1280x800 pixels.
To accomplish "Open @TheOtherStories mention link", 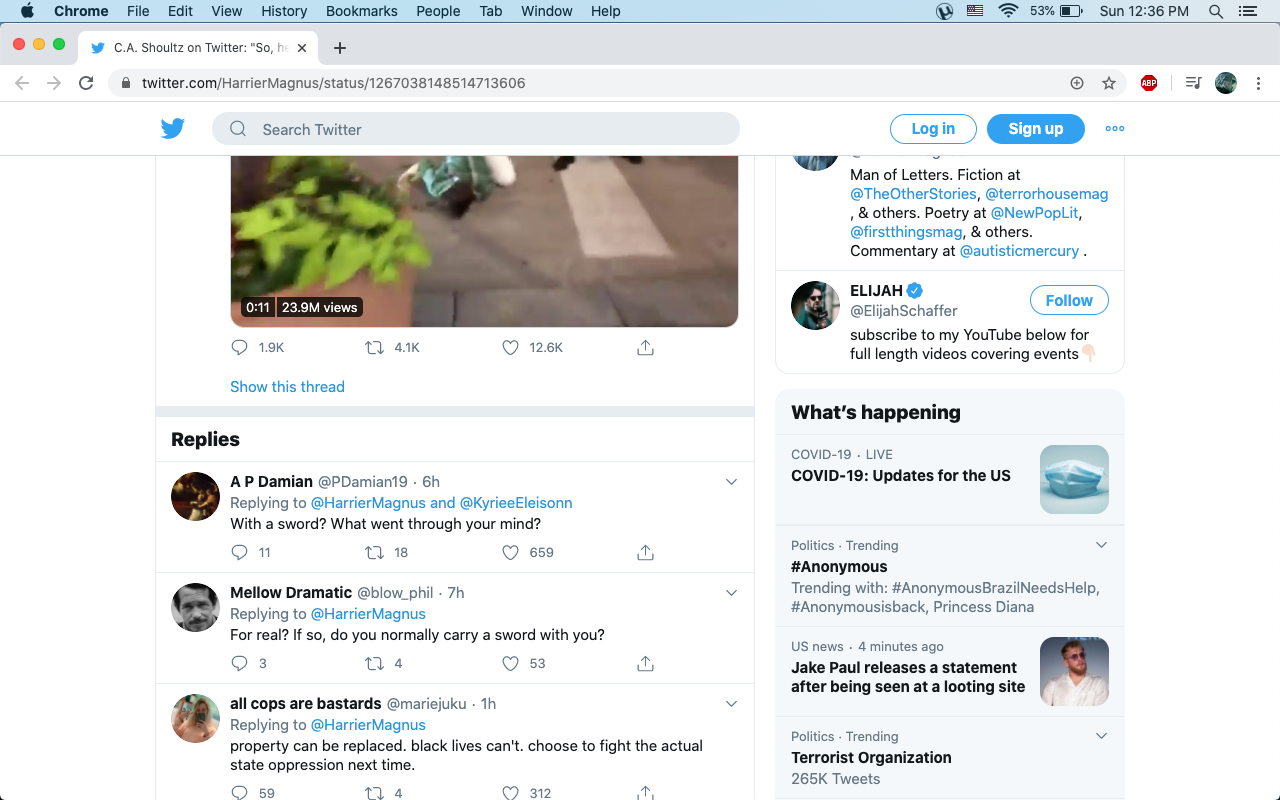I will [913, 194].
